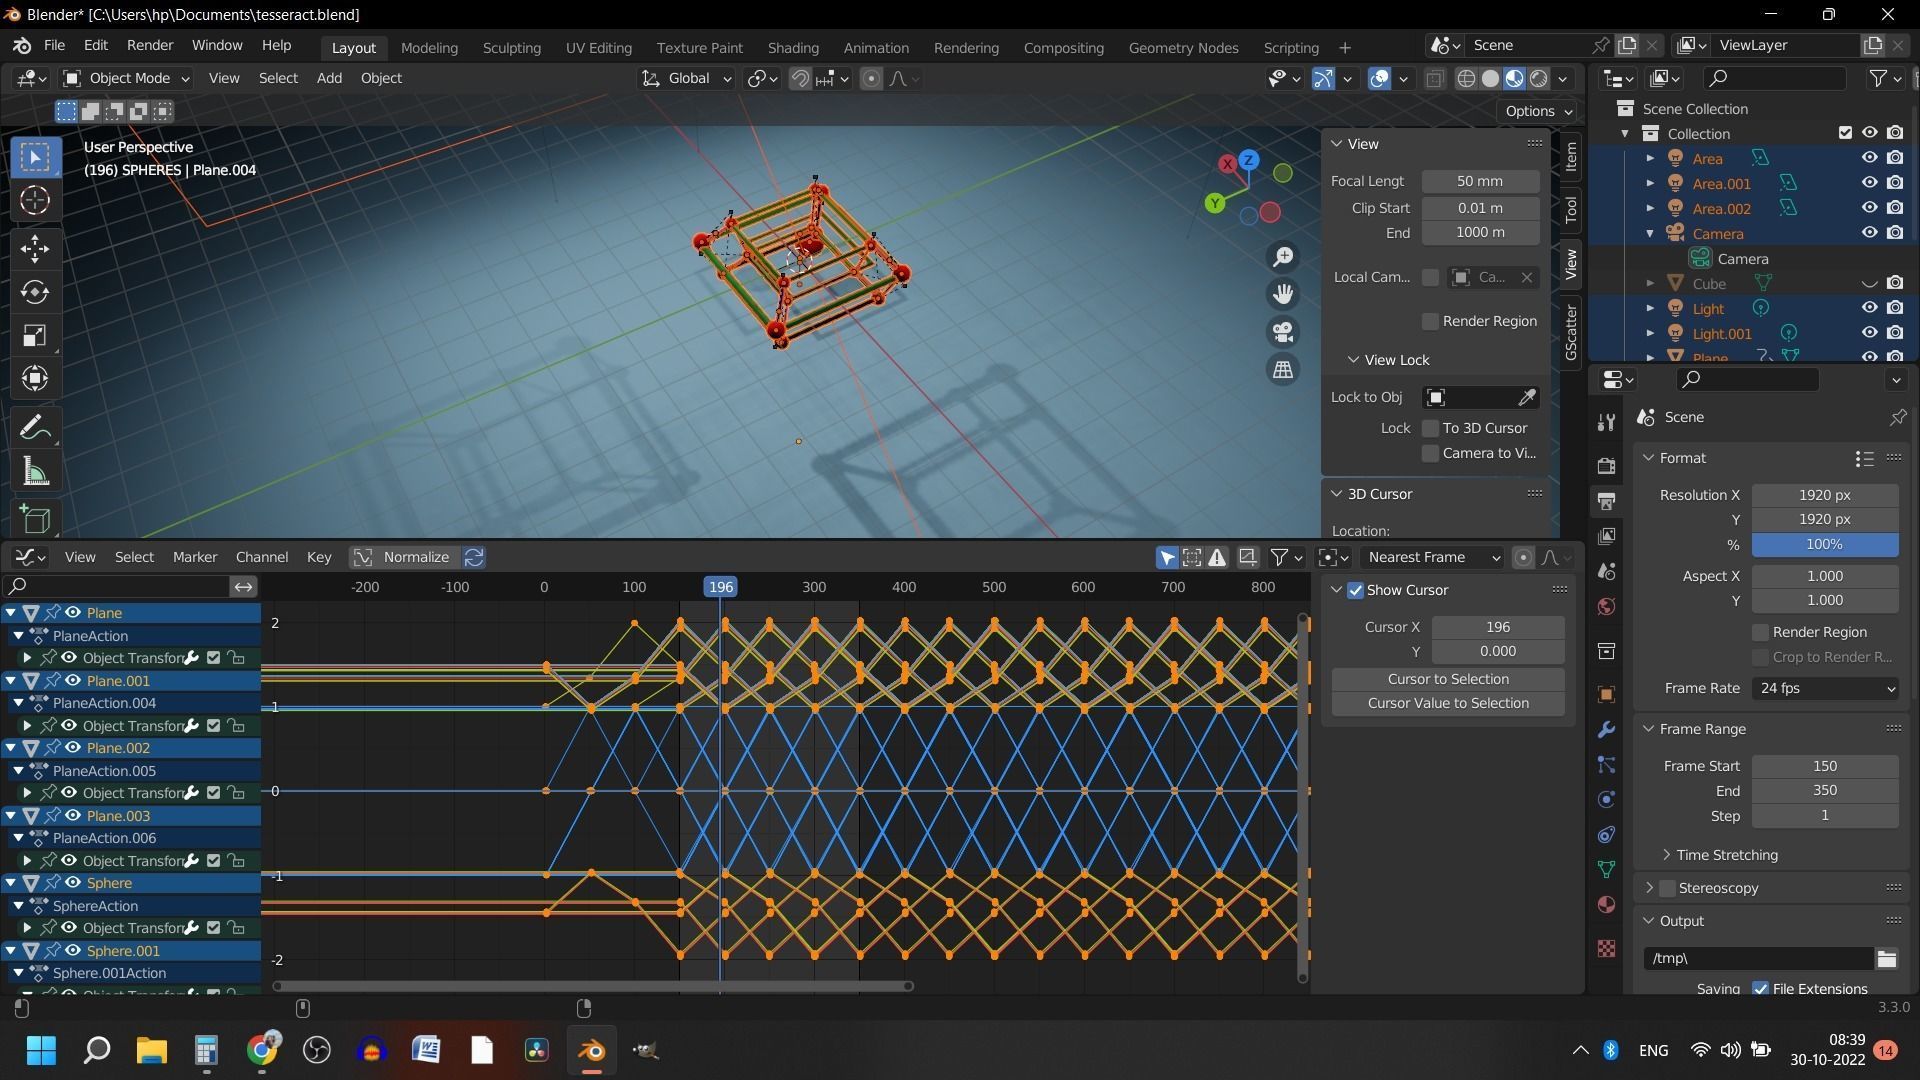Click Cursor Value to Selection button
Screen dimensions: 1920x1080
tap(1448, 703)
